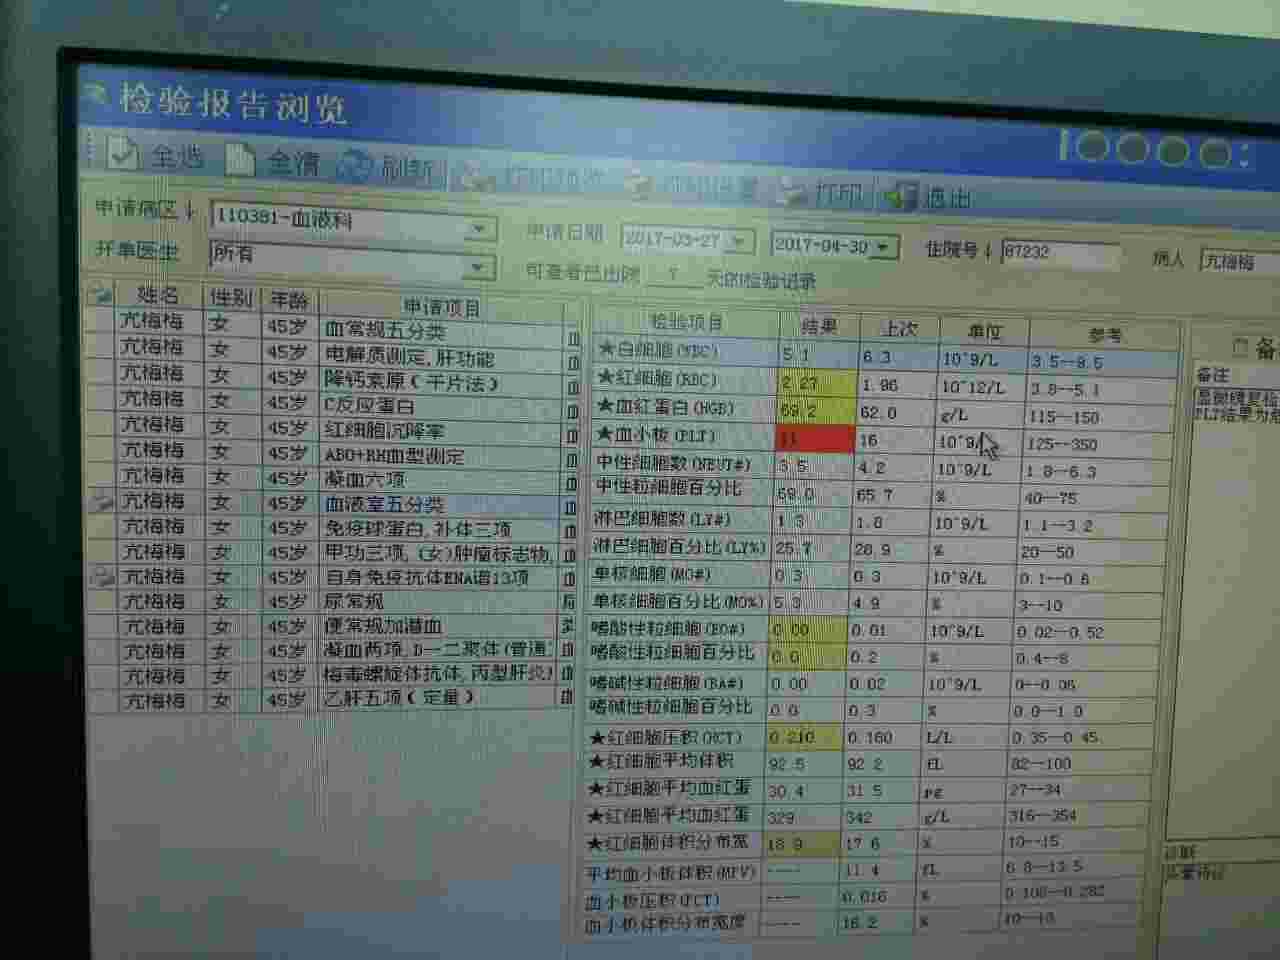
Task: Click the 退出 (Exit) toolbar icon
Action: 900,195
